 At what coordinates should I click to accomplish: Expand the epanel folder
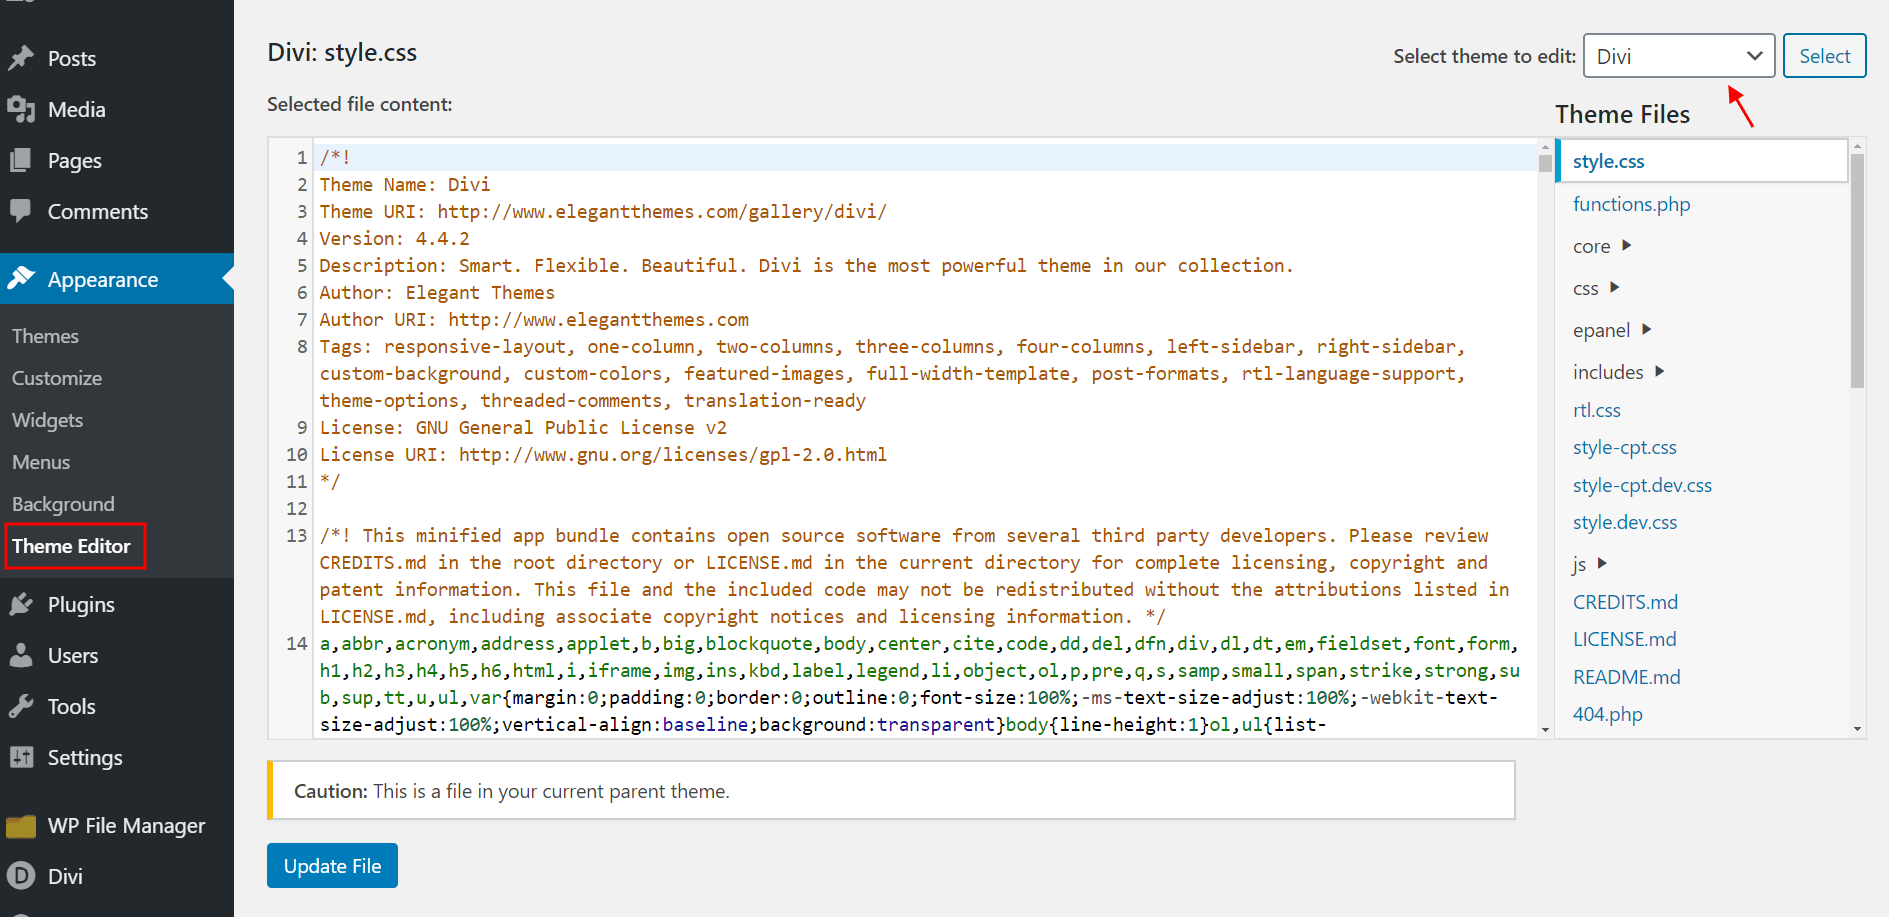point(1612,330)
